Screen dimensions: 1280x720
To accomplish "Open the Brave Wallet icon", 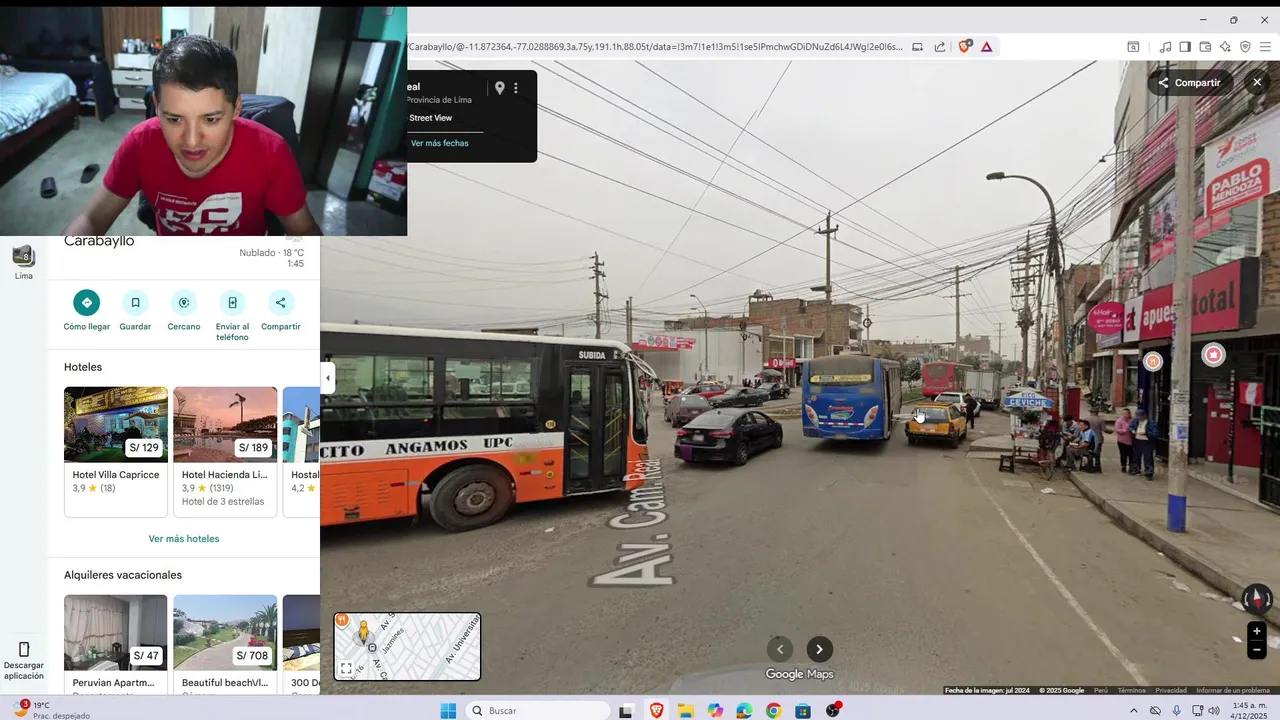I will coord(1205,46).
